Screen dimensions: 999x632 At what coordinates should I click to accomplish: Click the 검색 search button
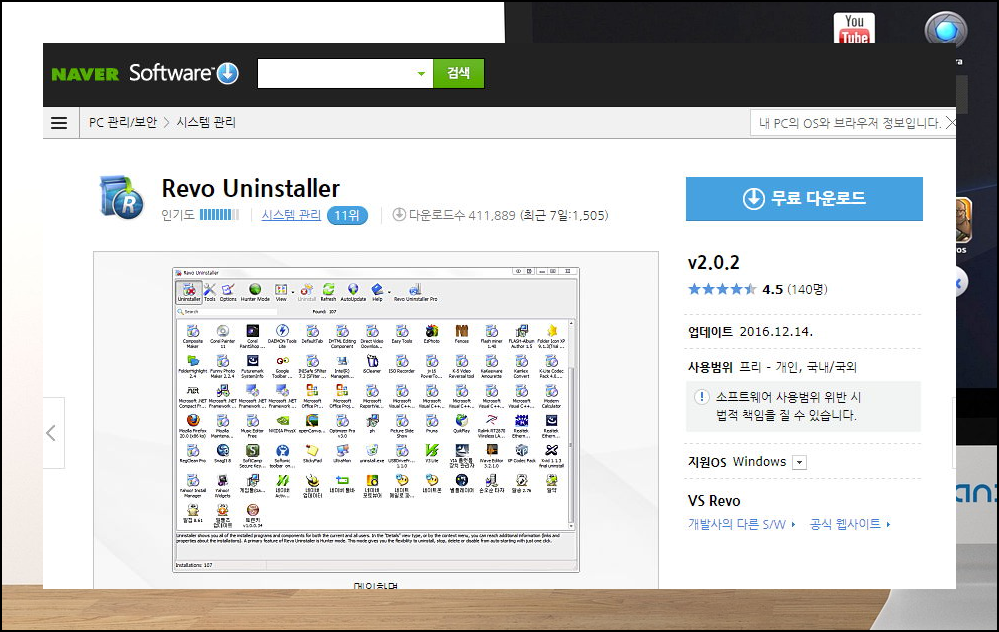pyautogui.click(x=458, y=73)
